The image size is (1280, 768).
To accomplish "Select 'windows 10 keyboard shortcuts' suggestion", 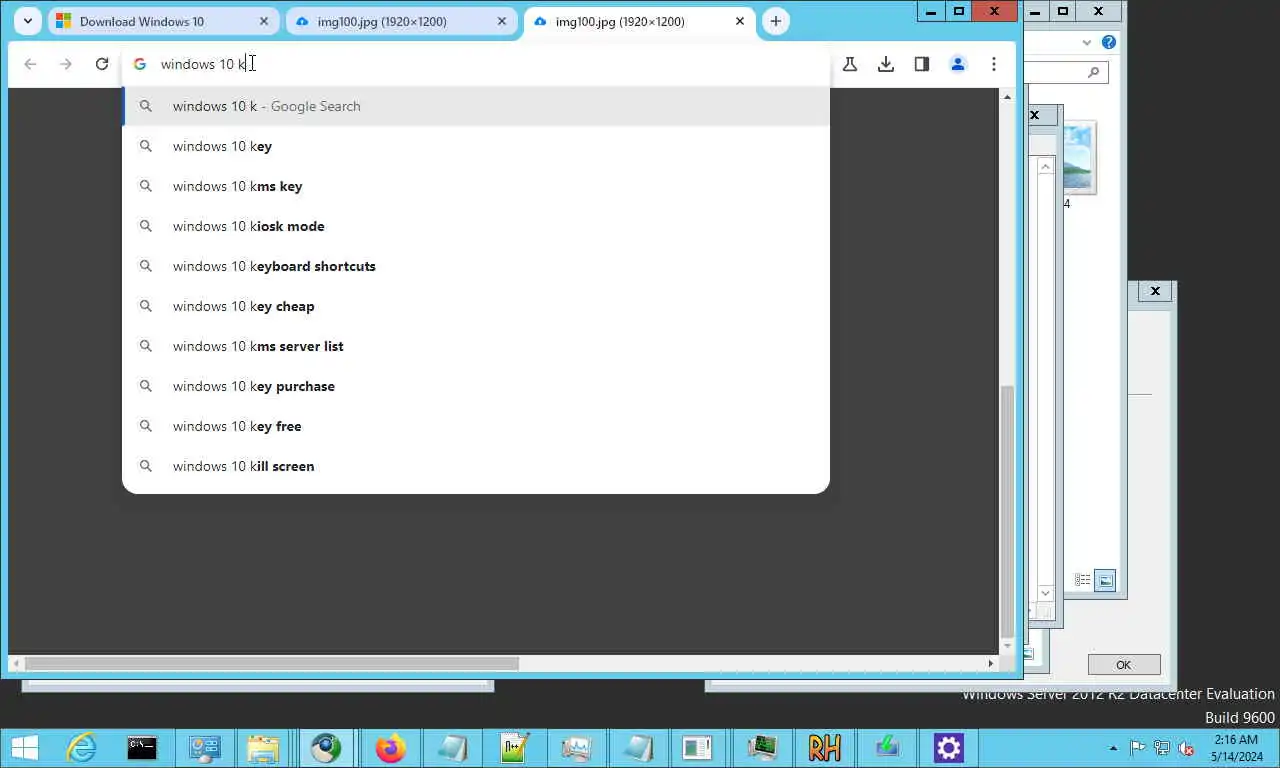I will coord(476,266).
